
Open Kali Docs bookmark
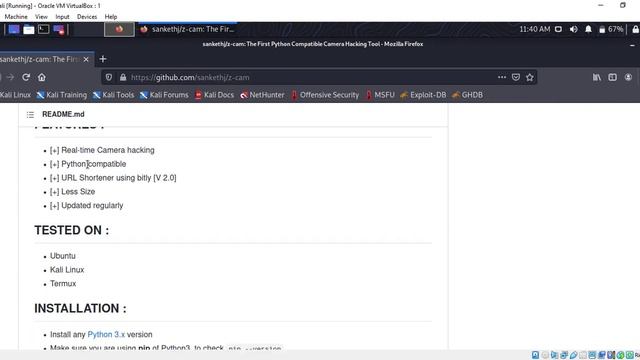point(214,95)
